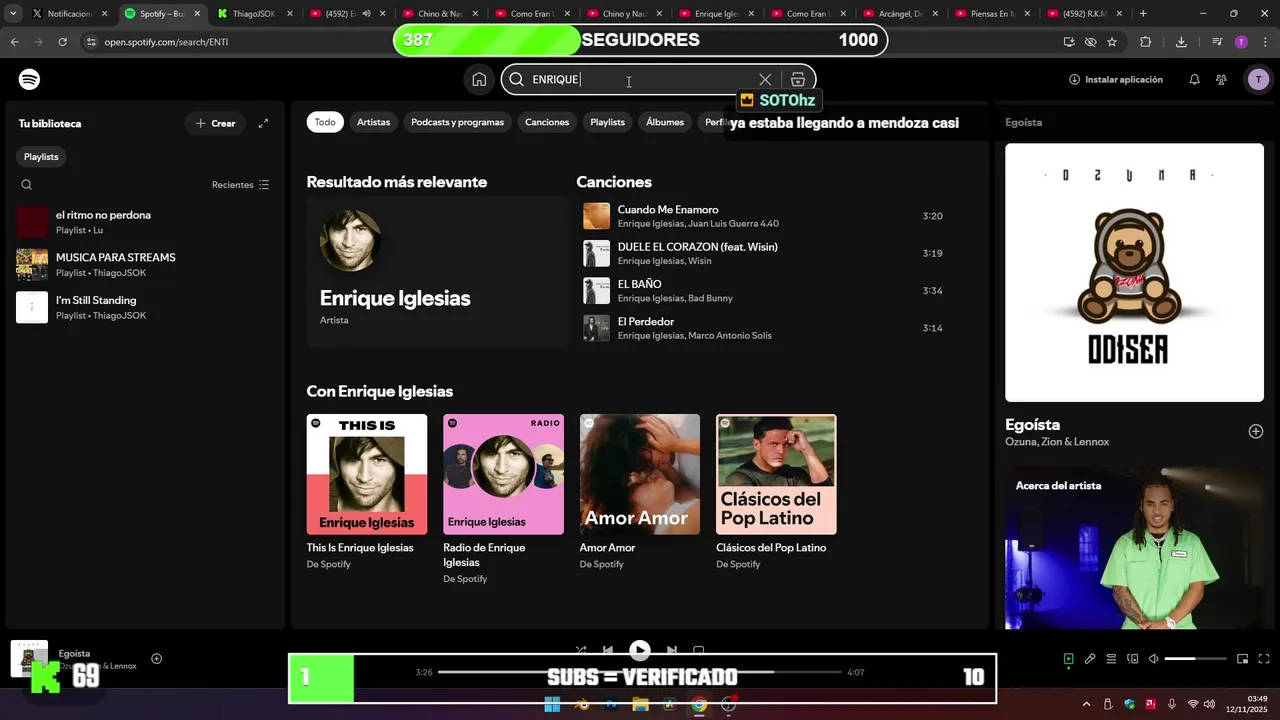The image size is (1280, 720).
Task: Open Radio de Enrique Iglesias card
Action: pyautogui.click(x=503, y=498)
